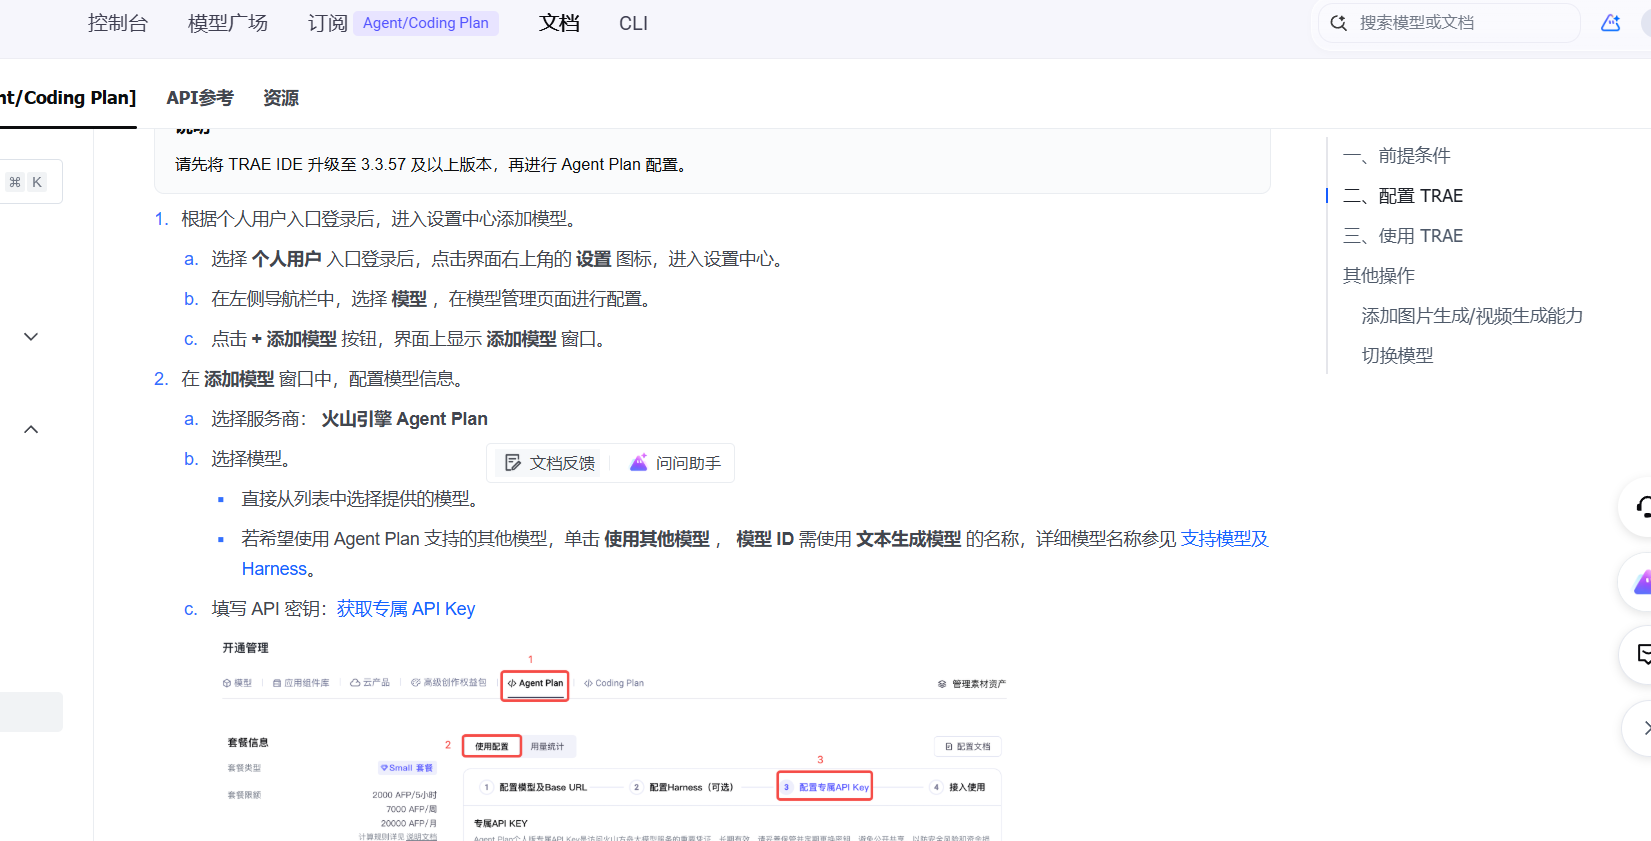The image size is (1651, 841).
Task: Click the text '填写 API 密钥:'
Action: [269, 609]
